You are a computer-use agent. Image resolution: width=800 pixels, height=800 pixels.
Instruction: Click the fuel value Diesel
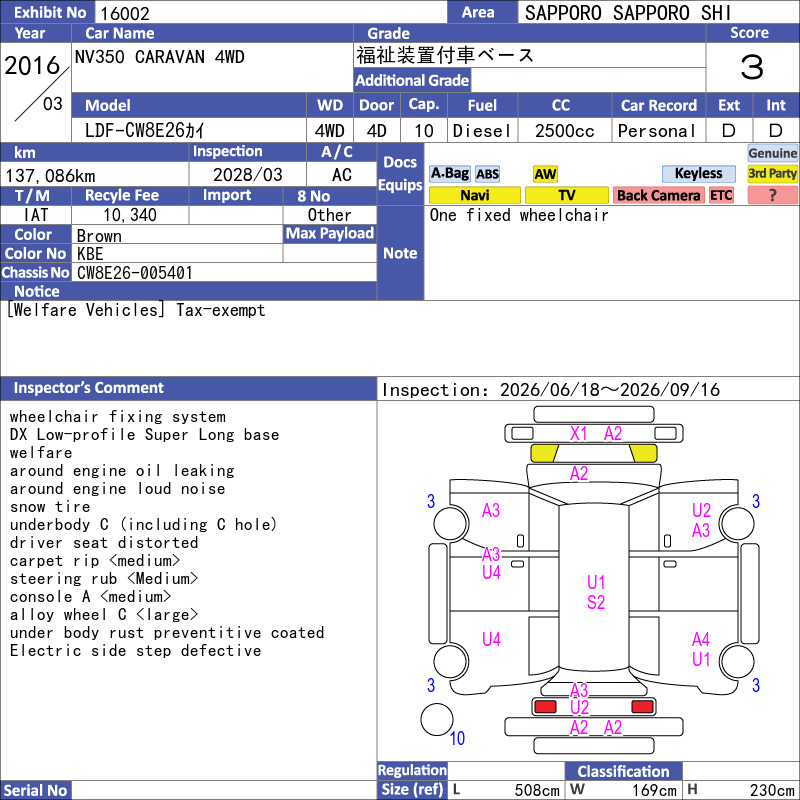[482, 131]
